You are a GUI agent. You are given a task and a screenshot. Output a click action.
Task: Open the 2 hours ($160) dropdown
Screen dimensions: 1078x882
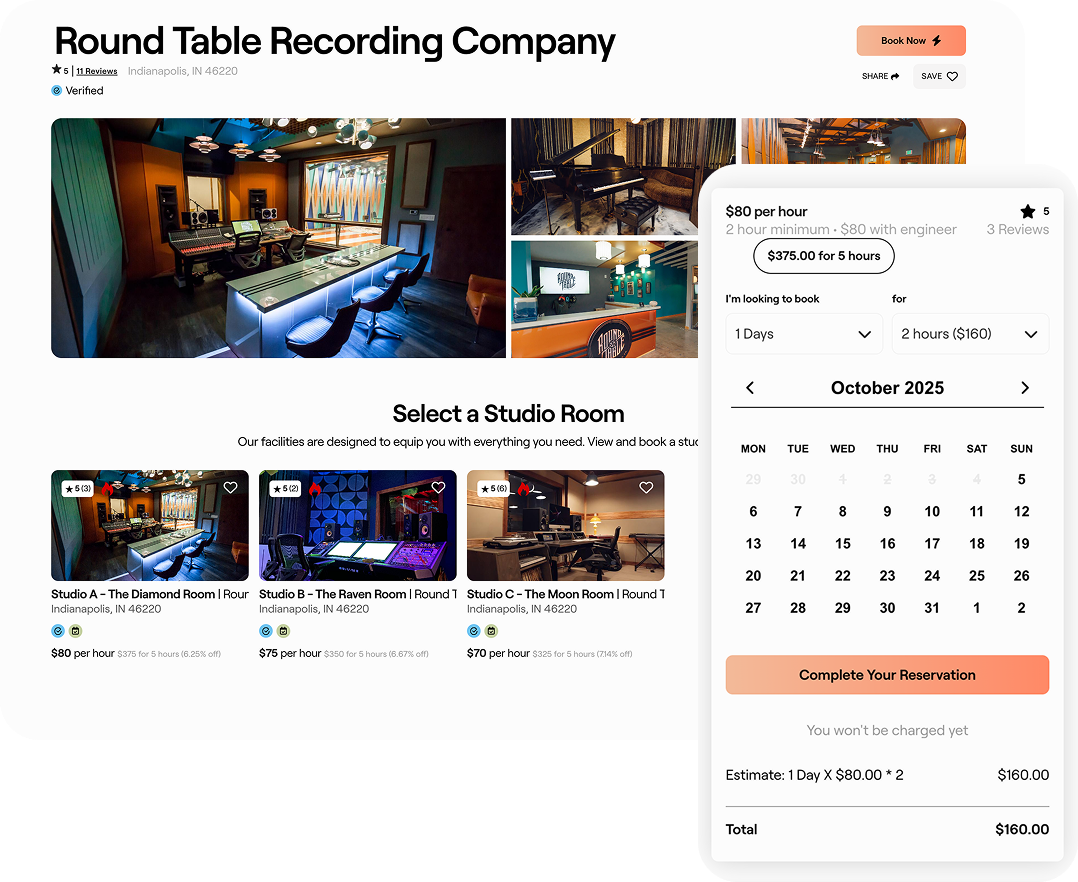(x=970, y=334)
